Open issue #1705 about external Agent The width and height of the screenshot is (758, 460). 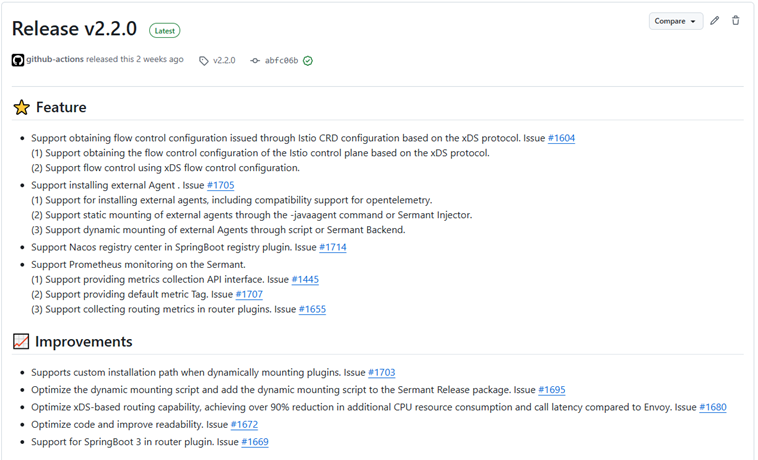(220, 185)
